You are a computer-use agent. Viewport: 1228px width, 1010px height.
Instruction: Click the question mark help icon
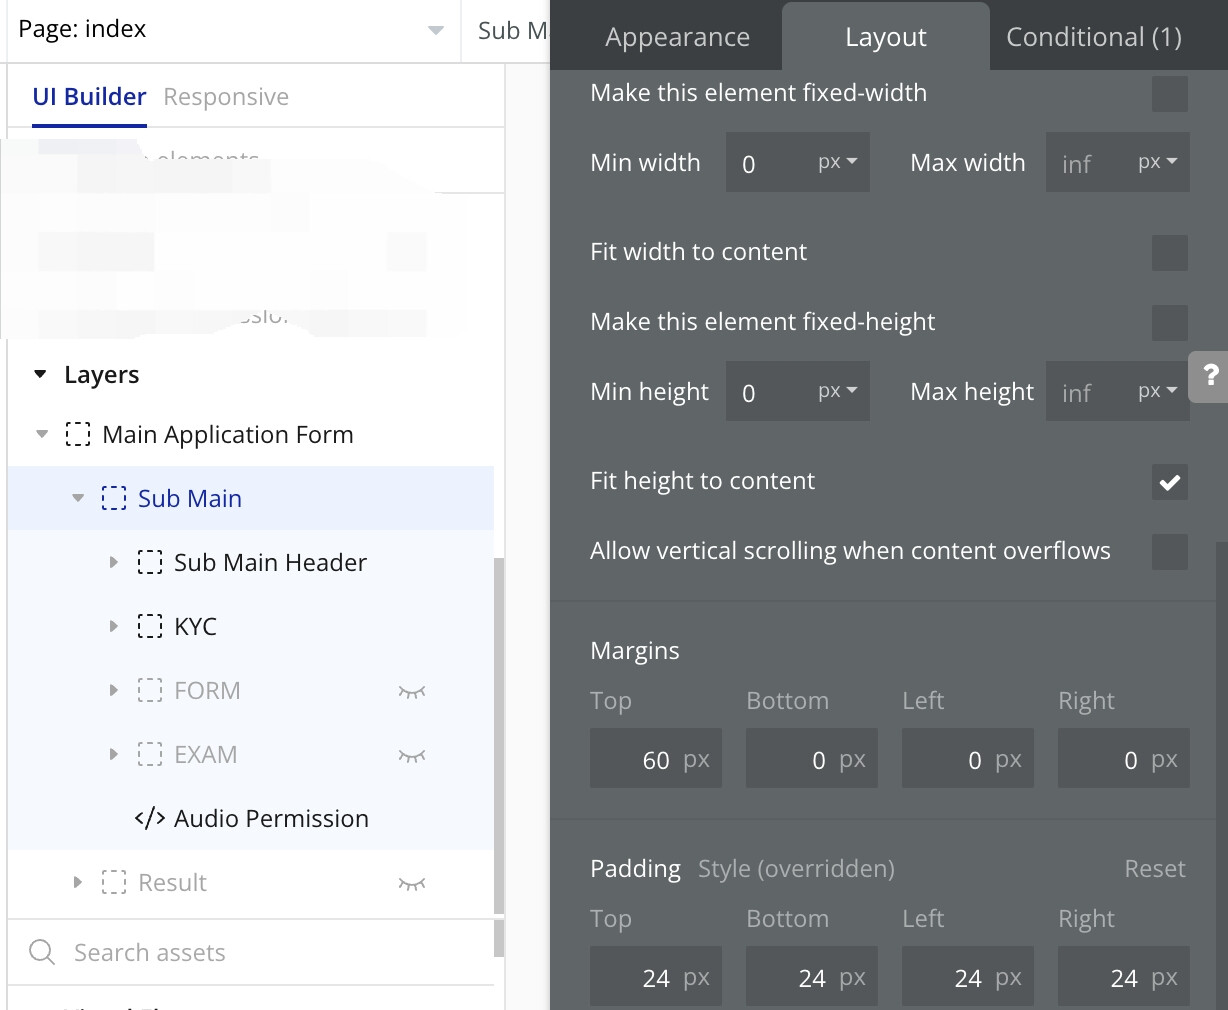click(x=1210, y=376)
